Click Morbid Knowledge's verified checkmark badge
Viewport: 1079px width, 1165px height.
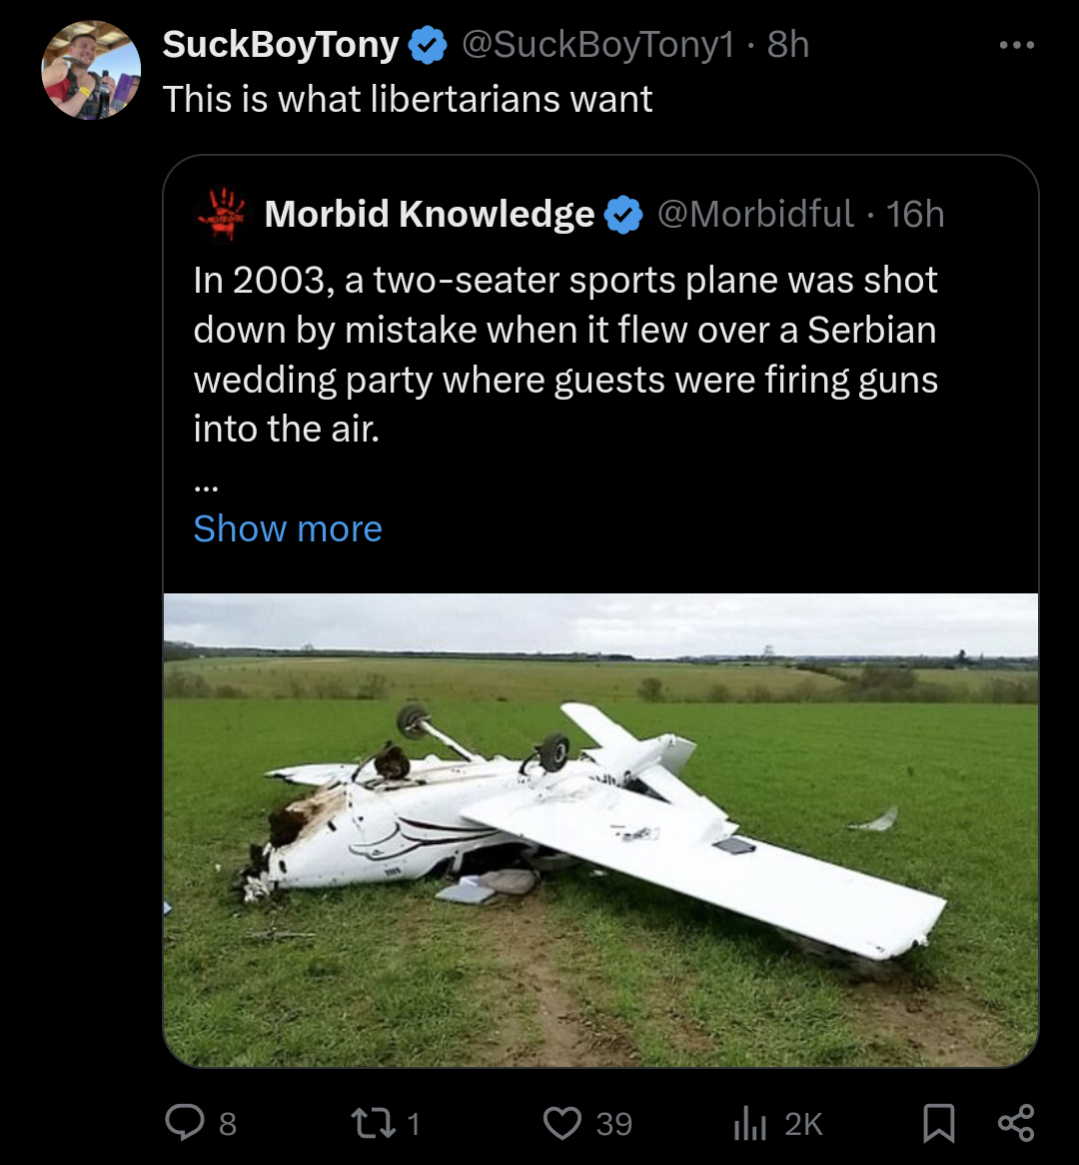tap(624, 214)
